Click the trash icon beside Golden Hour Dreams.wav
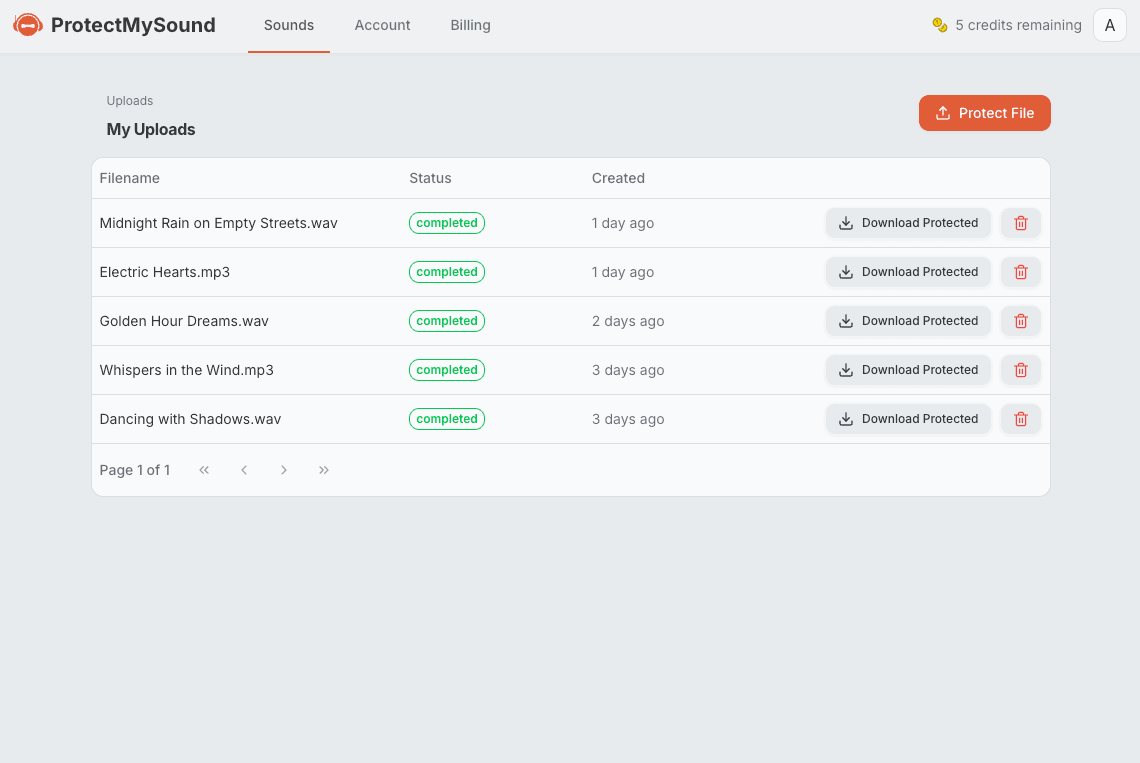 pyautogui.click(x=1020, y=320)
